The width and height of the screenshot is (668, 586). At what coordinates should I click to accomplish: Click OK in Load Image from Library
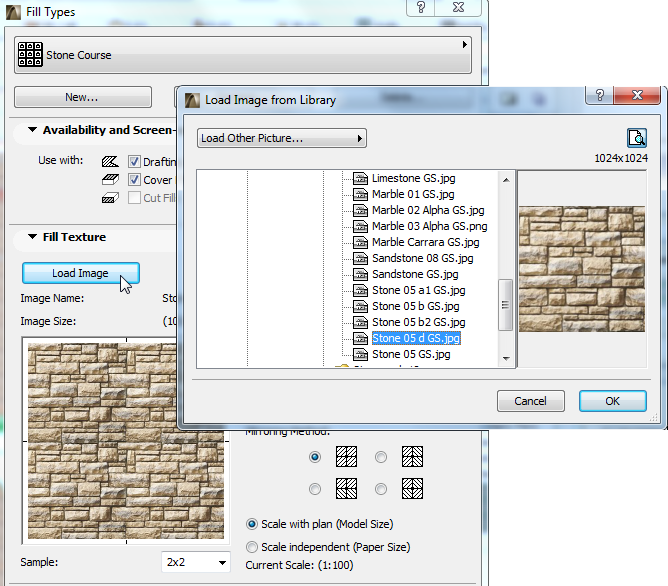point(613,401)
